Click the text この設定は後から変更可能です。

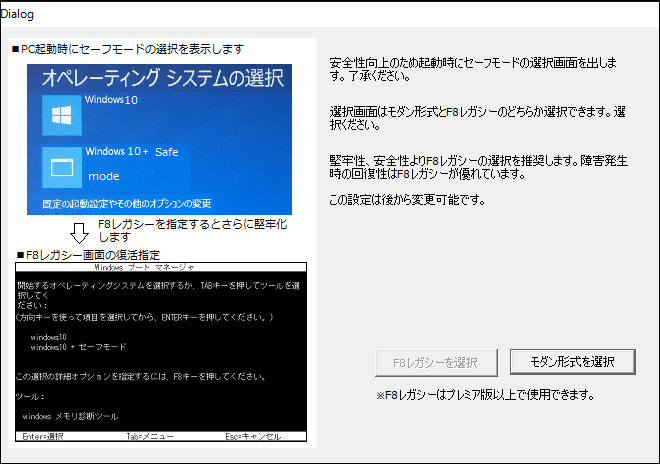click(x=407, y=200)
